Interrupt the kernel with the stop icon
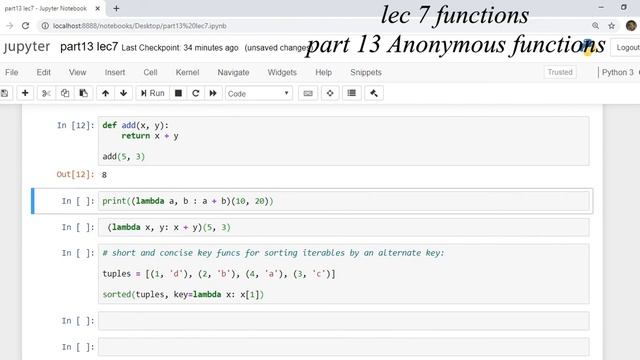The width and height of the screenshot is (640, 360). coord(178,93)
